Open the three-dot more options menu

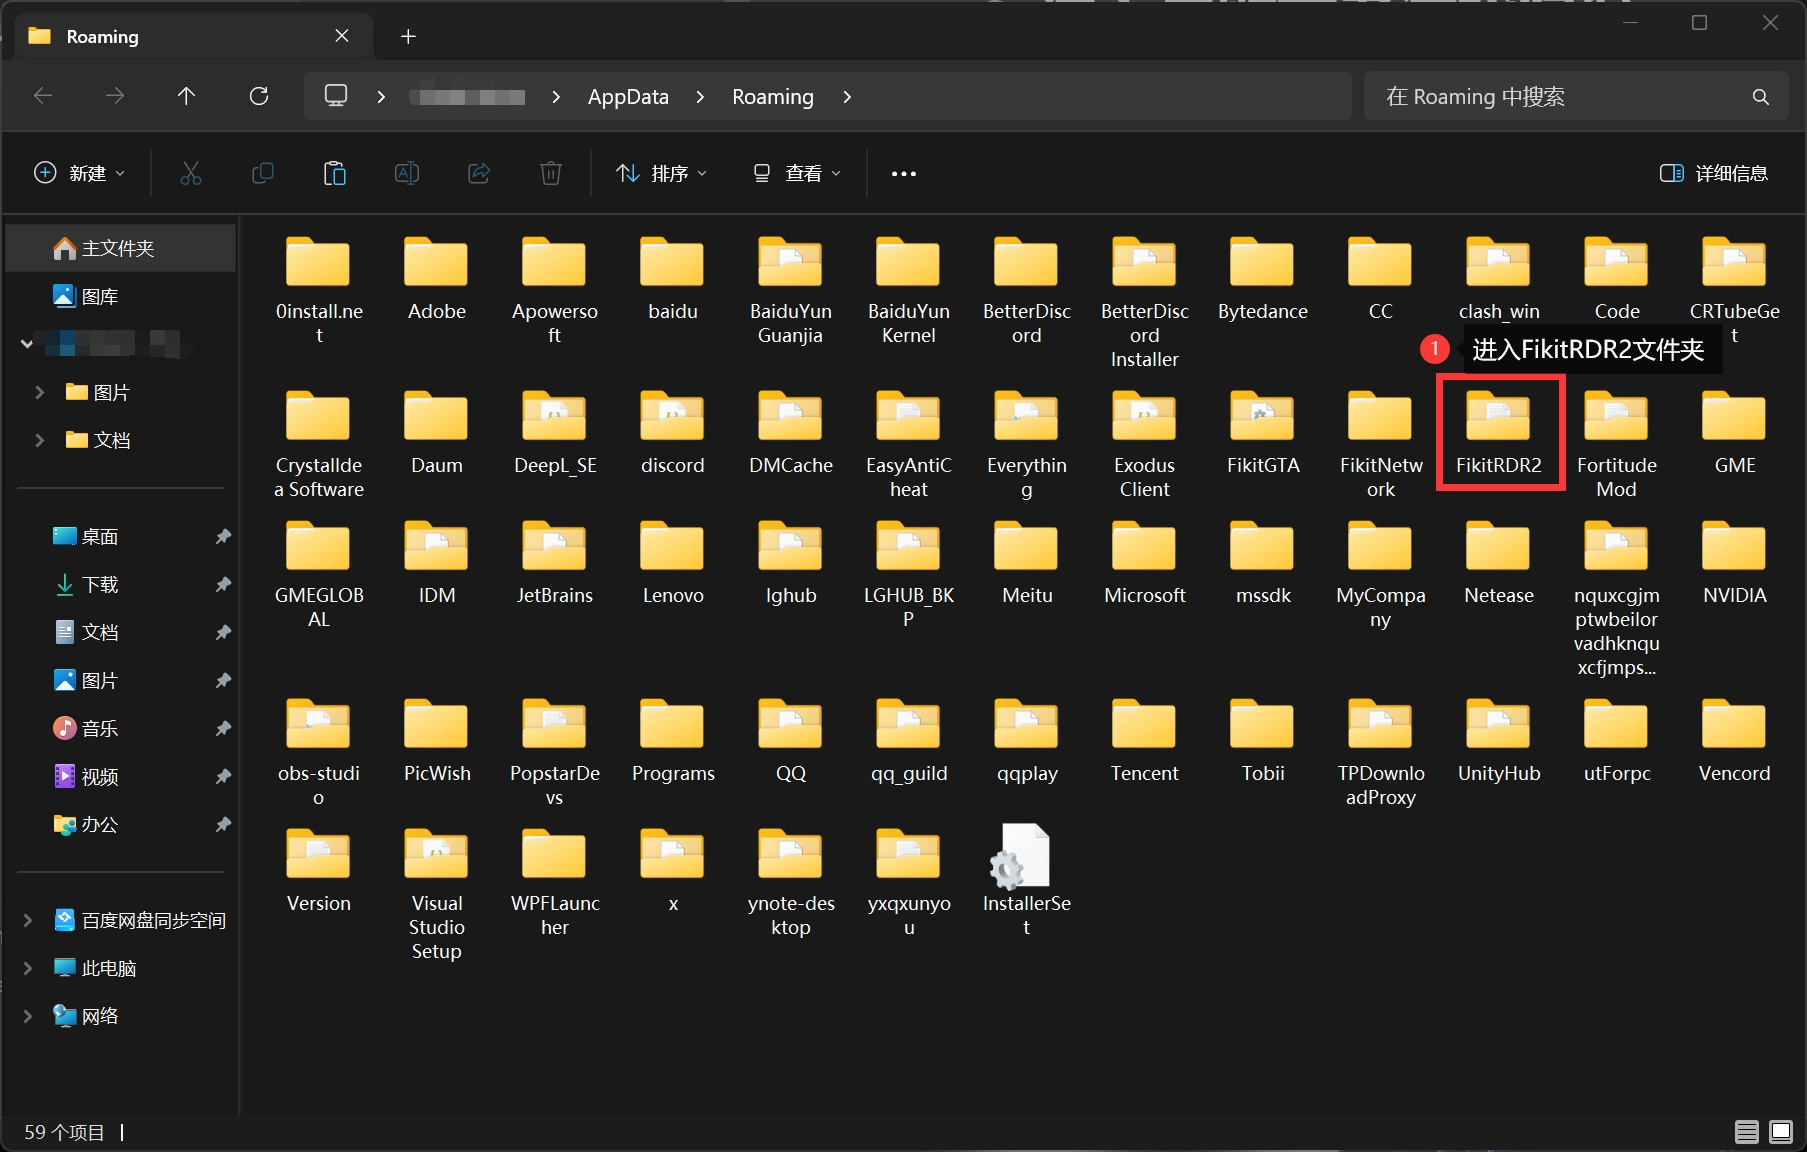point(903,173)
